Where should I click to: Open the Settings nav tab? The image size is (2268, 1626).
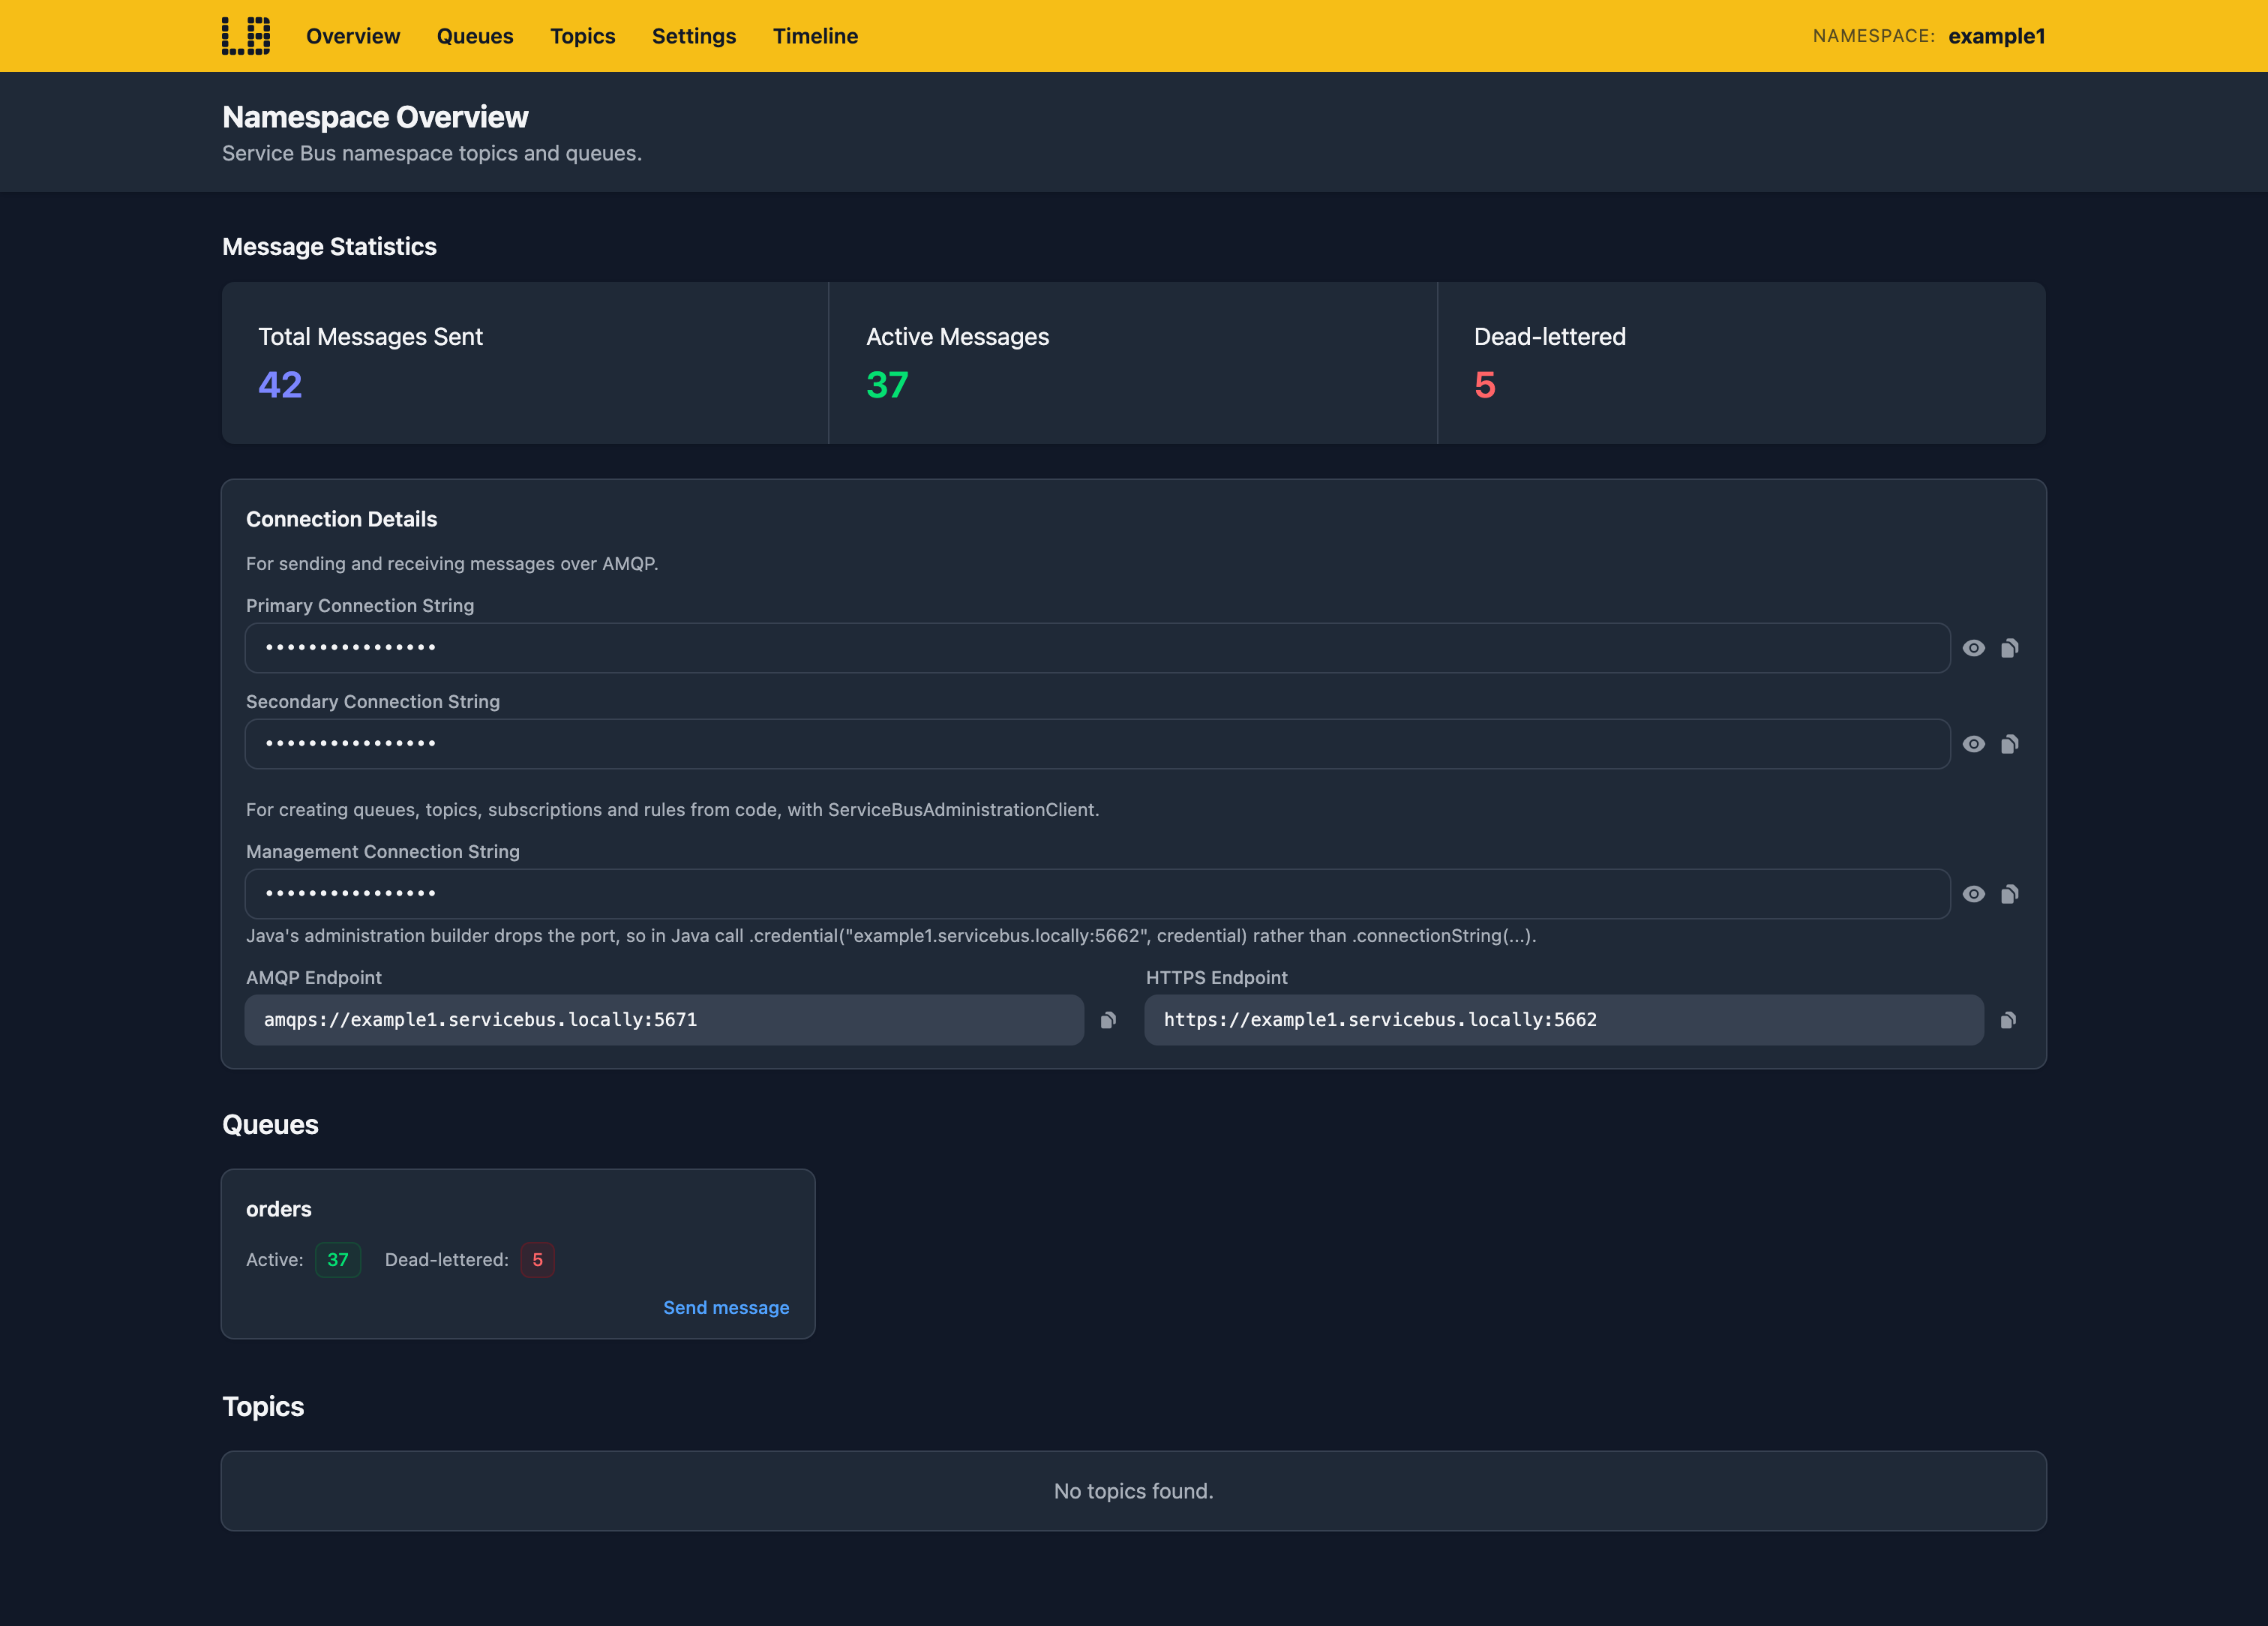(x=694, y=36)
